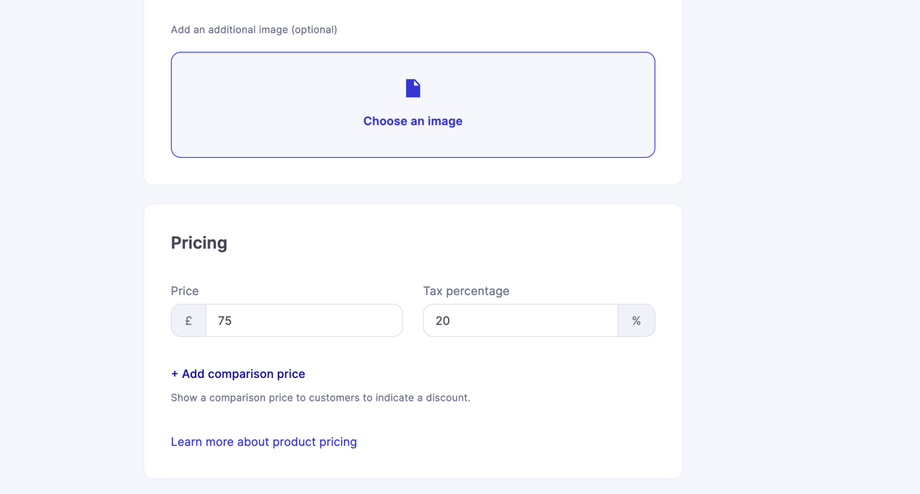920x494 pixels.
Task: Click the file icon in the upload box
Action: click(x=413, y=88)
